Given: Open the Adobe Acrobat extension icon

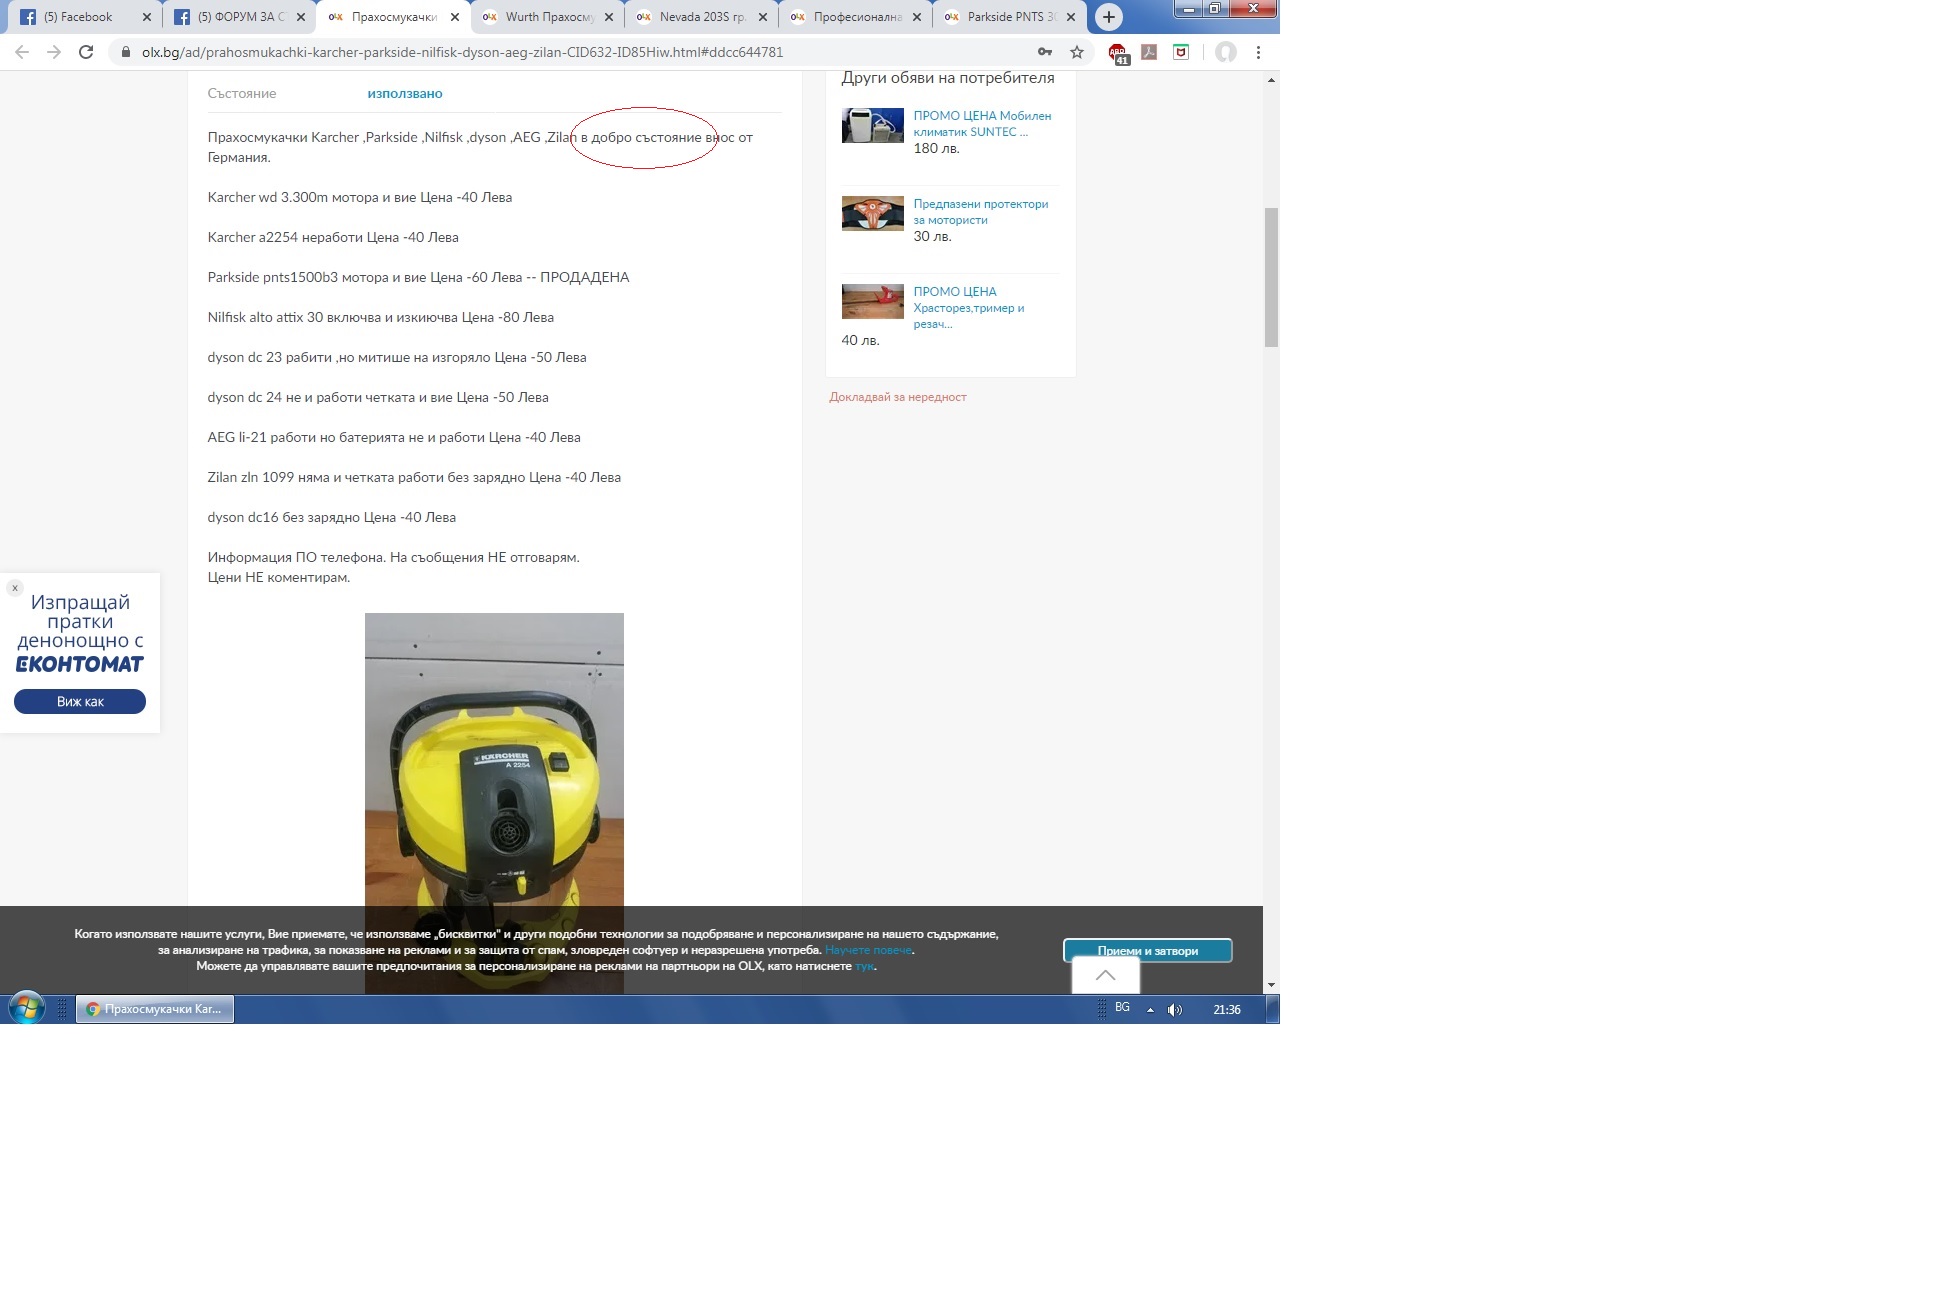Looking at the screenshot, I should 1149,52.
